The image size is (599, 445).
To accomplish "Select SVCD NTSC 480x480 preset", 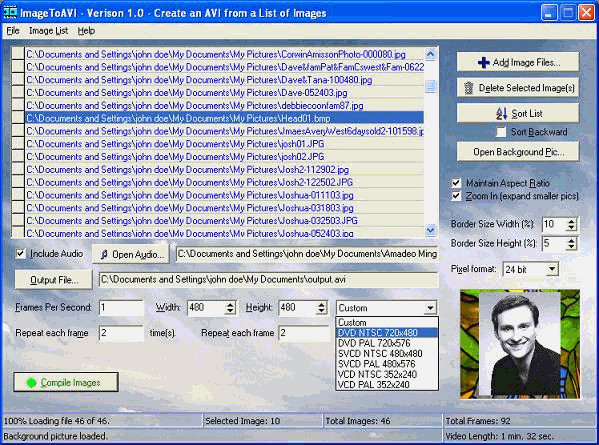I will point(387,353).
